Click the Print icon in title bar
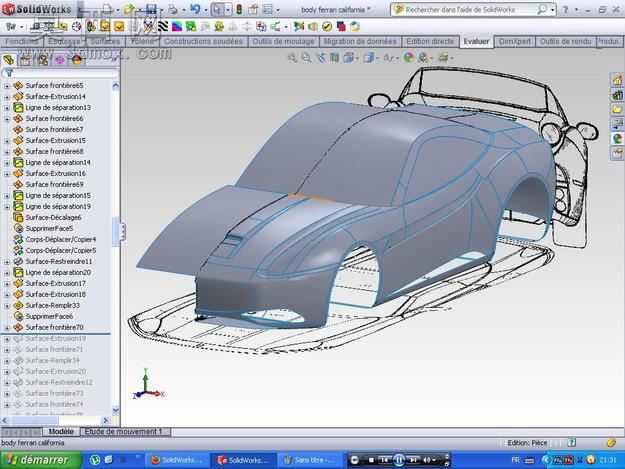The image size is (625, 469). pos(173,9)
